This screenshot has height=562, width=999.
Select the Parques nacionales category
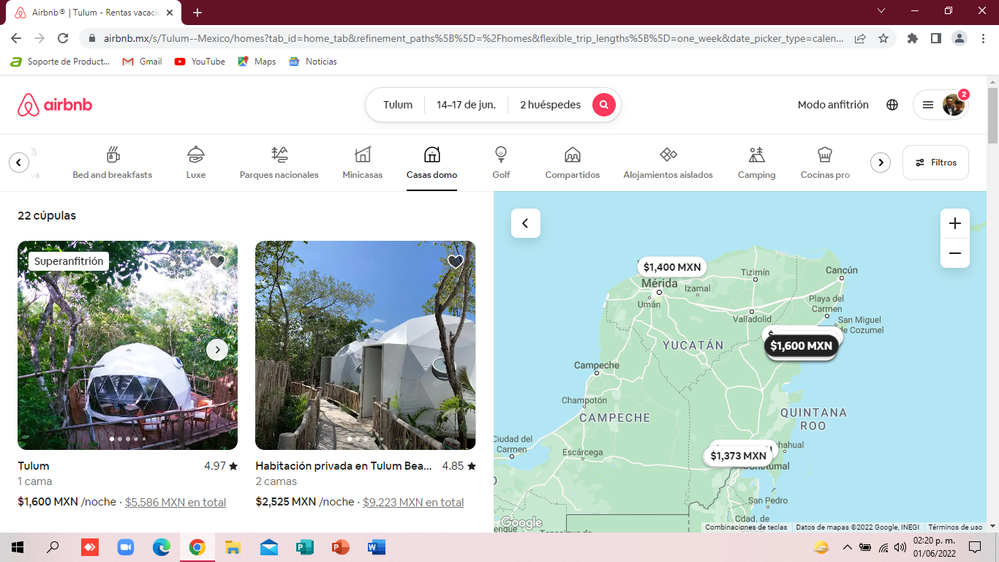coord(279,162)
